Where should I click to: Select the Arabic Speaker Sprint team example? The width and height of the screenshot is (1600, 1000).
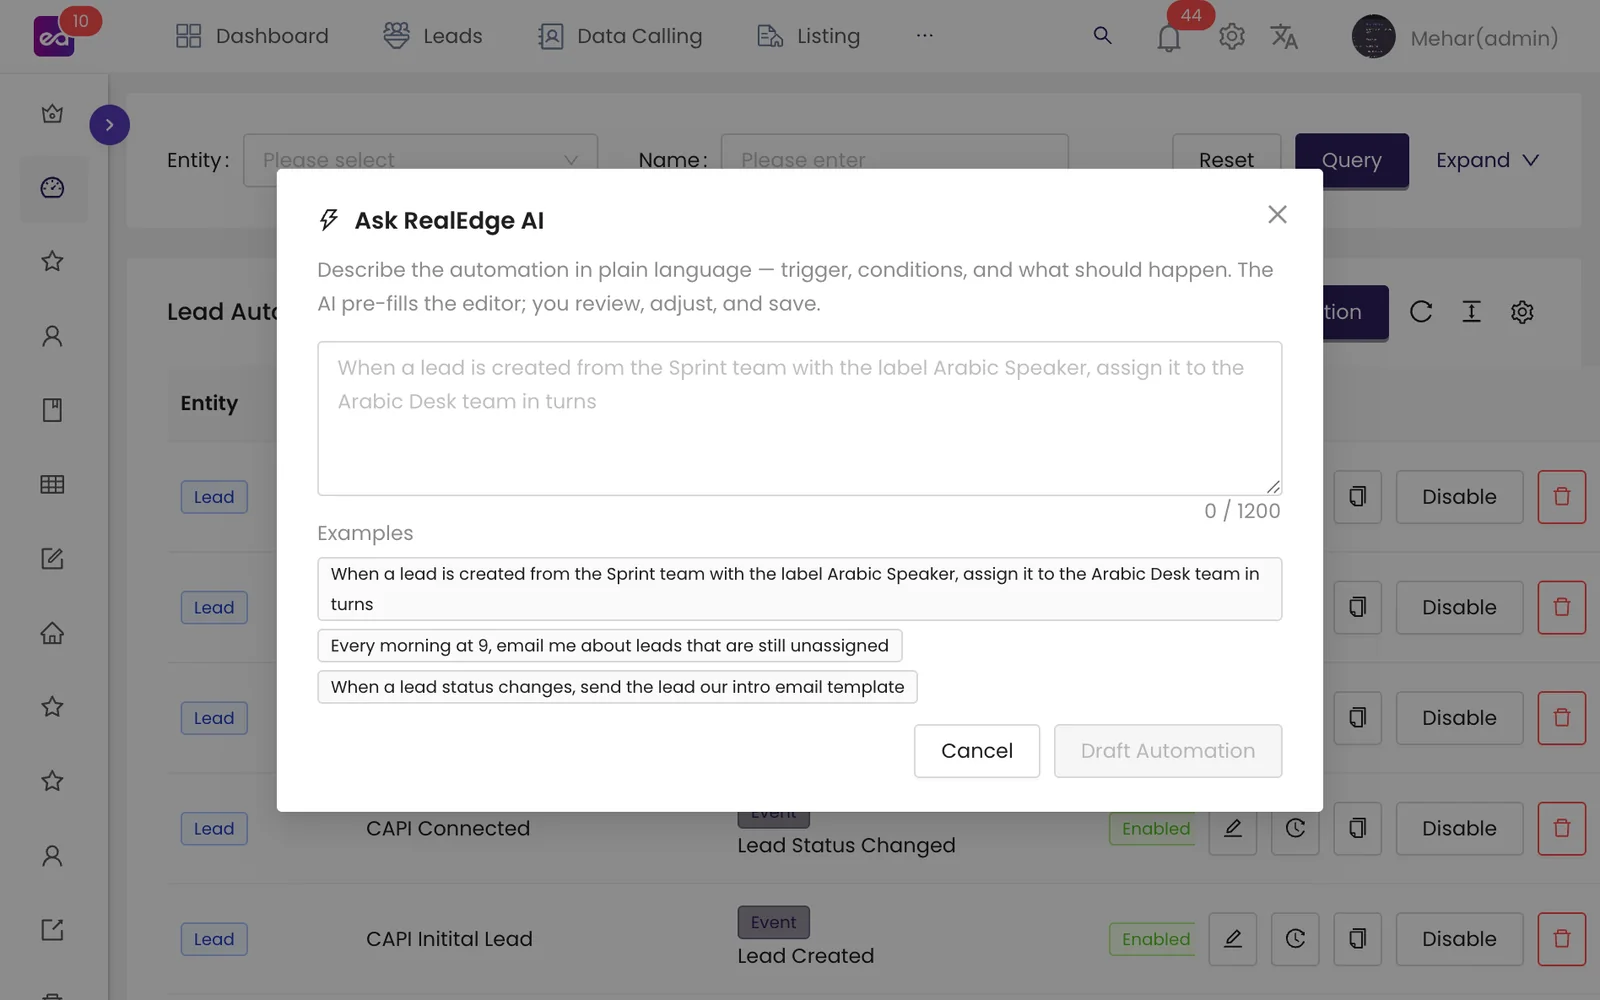coord(799,589)
